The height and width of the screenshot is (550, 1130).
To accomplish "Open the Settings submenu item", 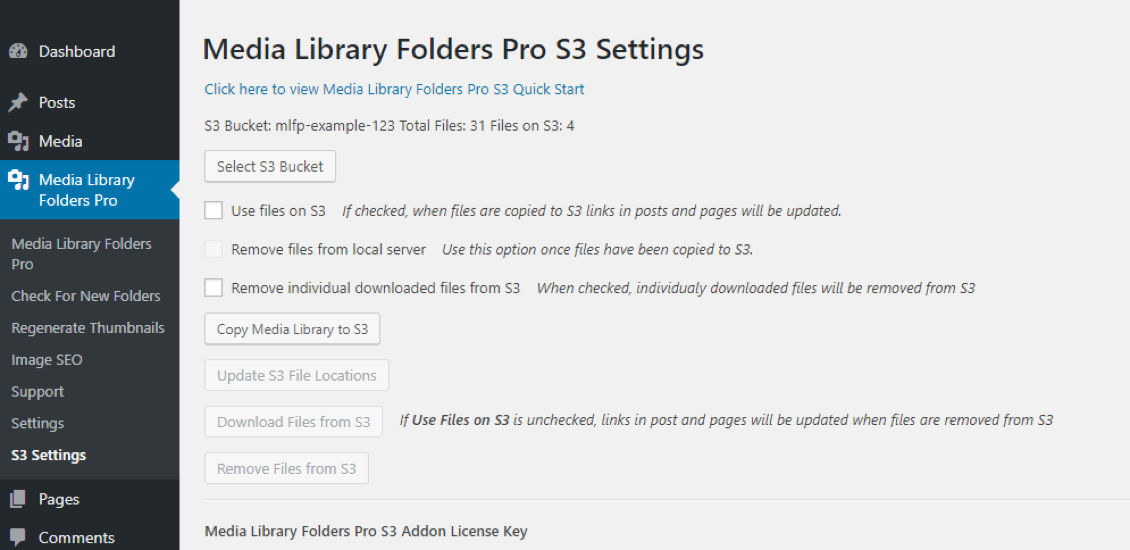I will click(x=37, y=423).
